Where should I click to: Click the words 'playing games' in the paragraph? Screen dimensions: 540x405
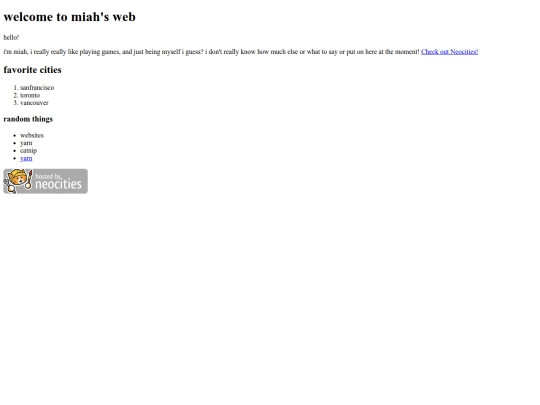coord(99,52)
